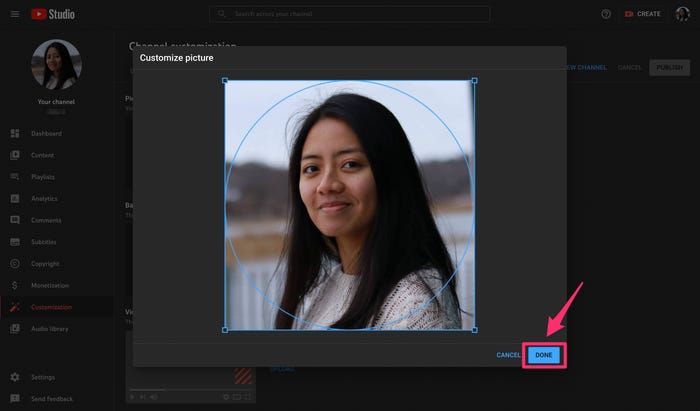Click the search magnifier icon

pyautogui.click(x=221, y=14)
